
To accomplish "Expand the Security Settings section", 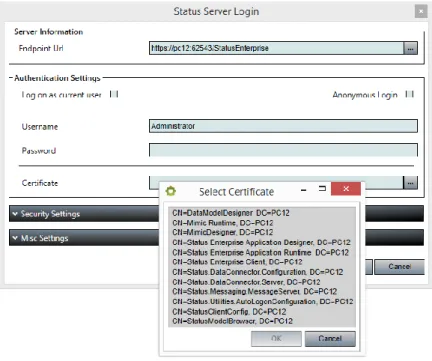I will point(15,214).
